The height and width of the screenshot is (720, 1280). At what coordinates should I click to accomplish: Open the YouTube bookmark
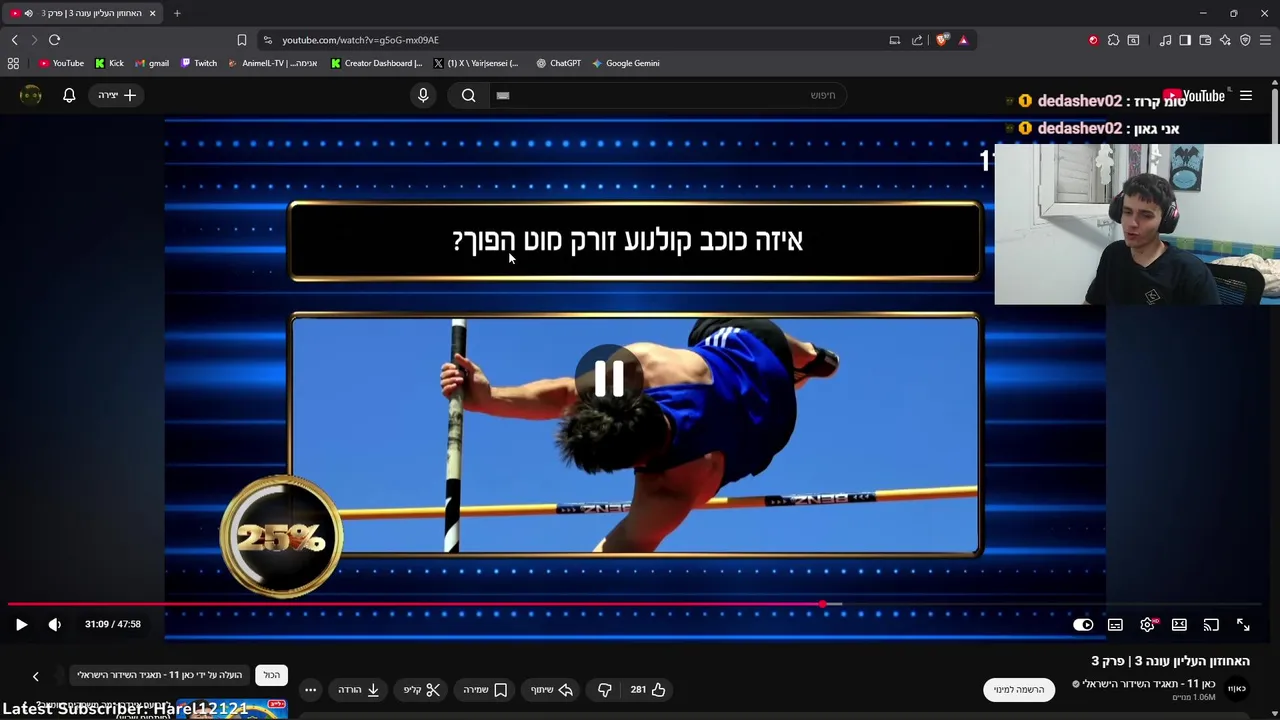pyautogui.click(x=61, y=63)
